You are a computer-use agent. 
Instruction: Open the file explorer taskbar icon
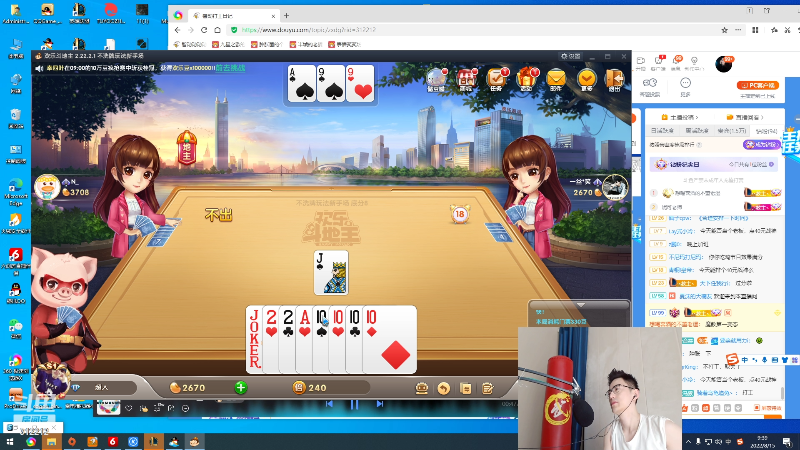(51, 442)
